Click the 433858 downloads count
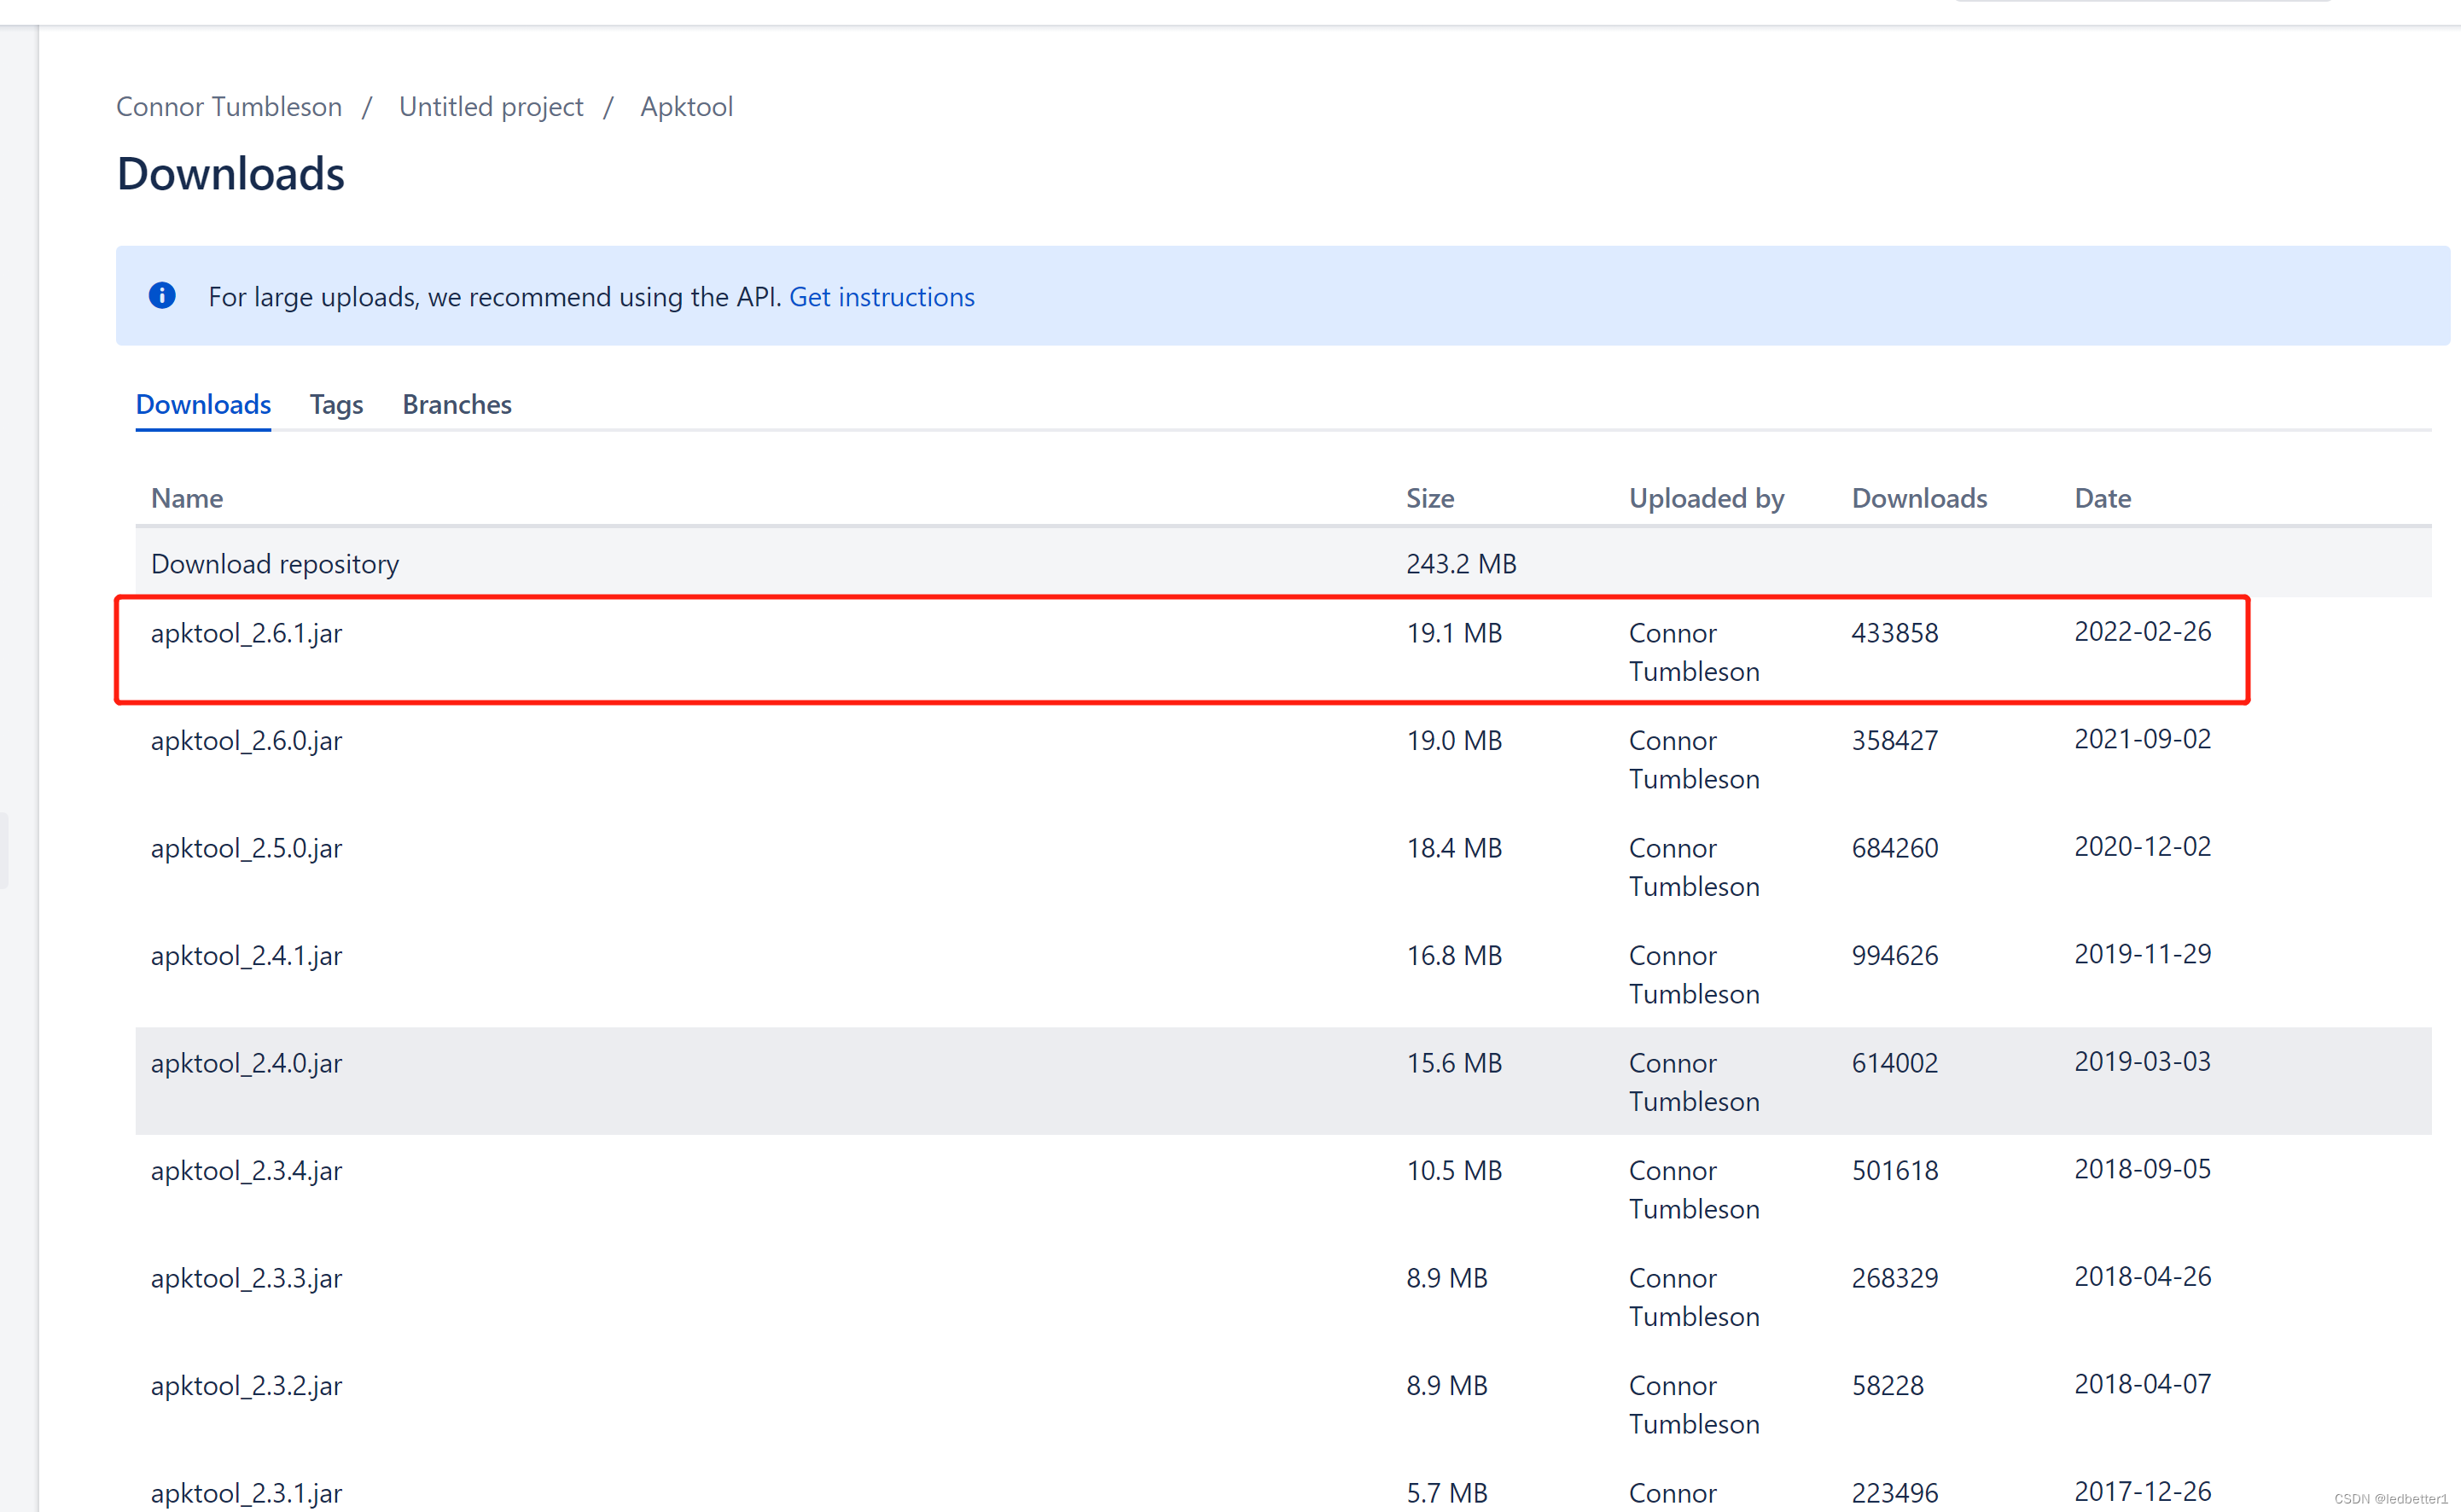2461x1512 pixels. coord(1894,633)
